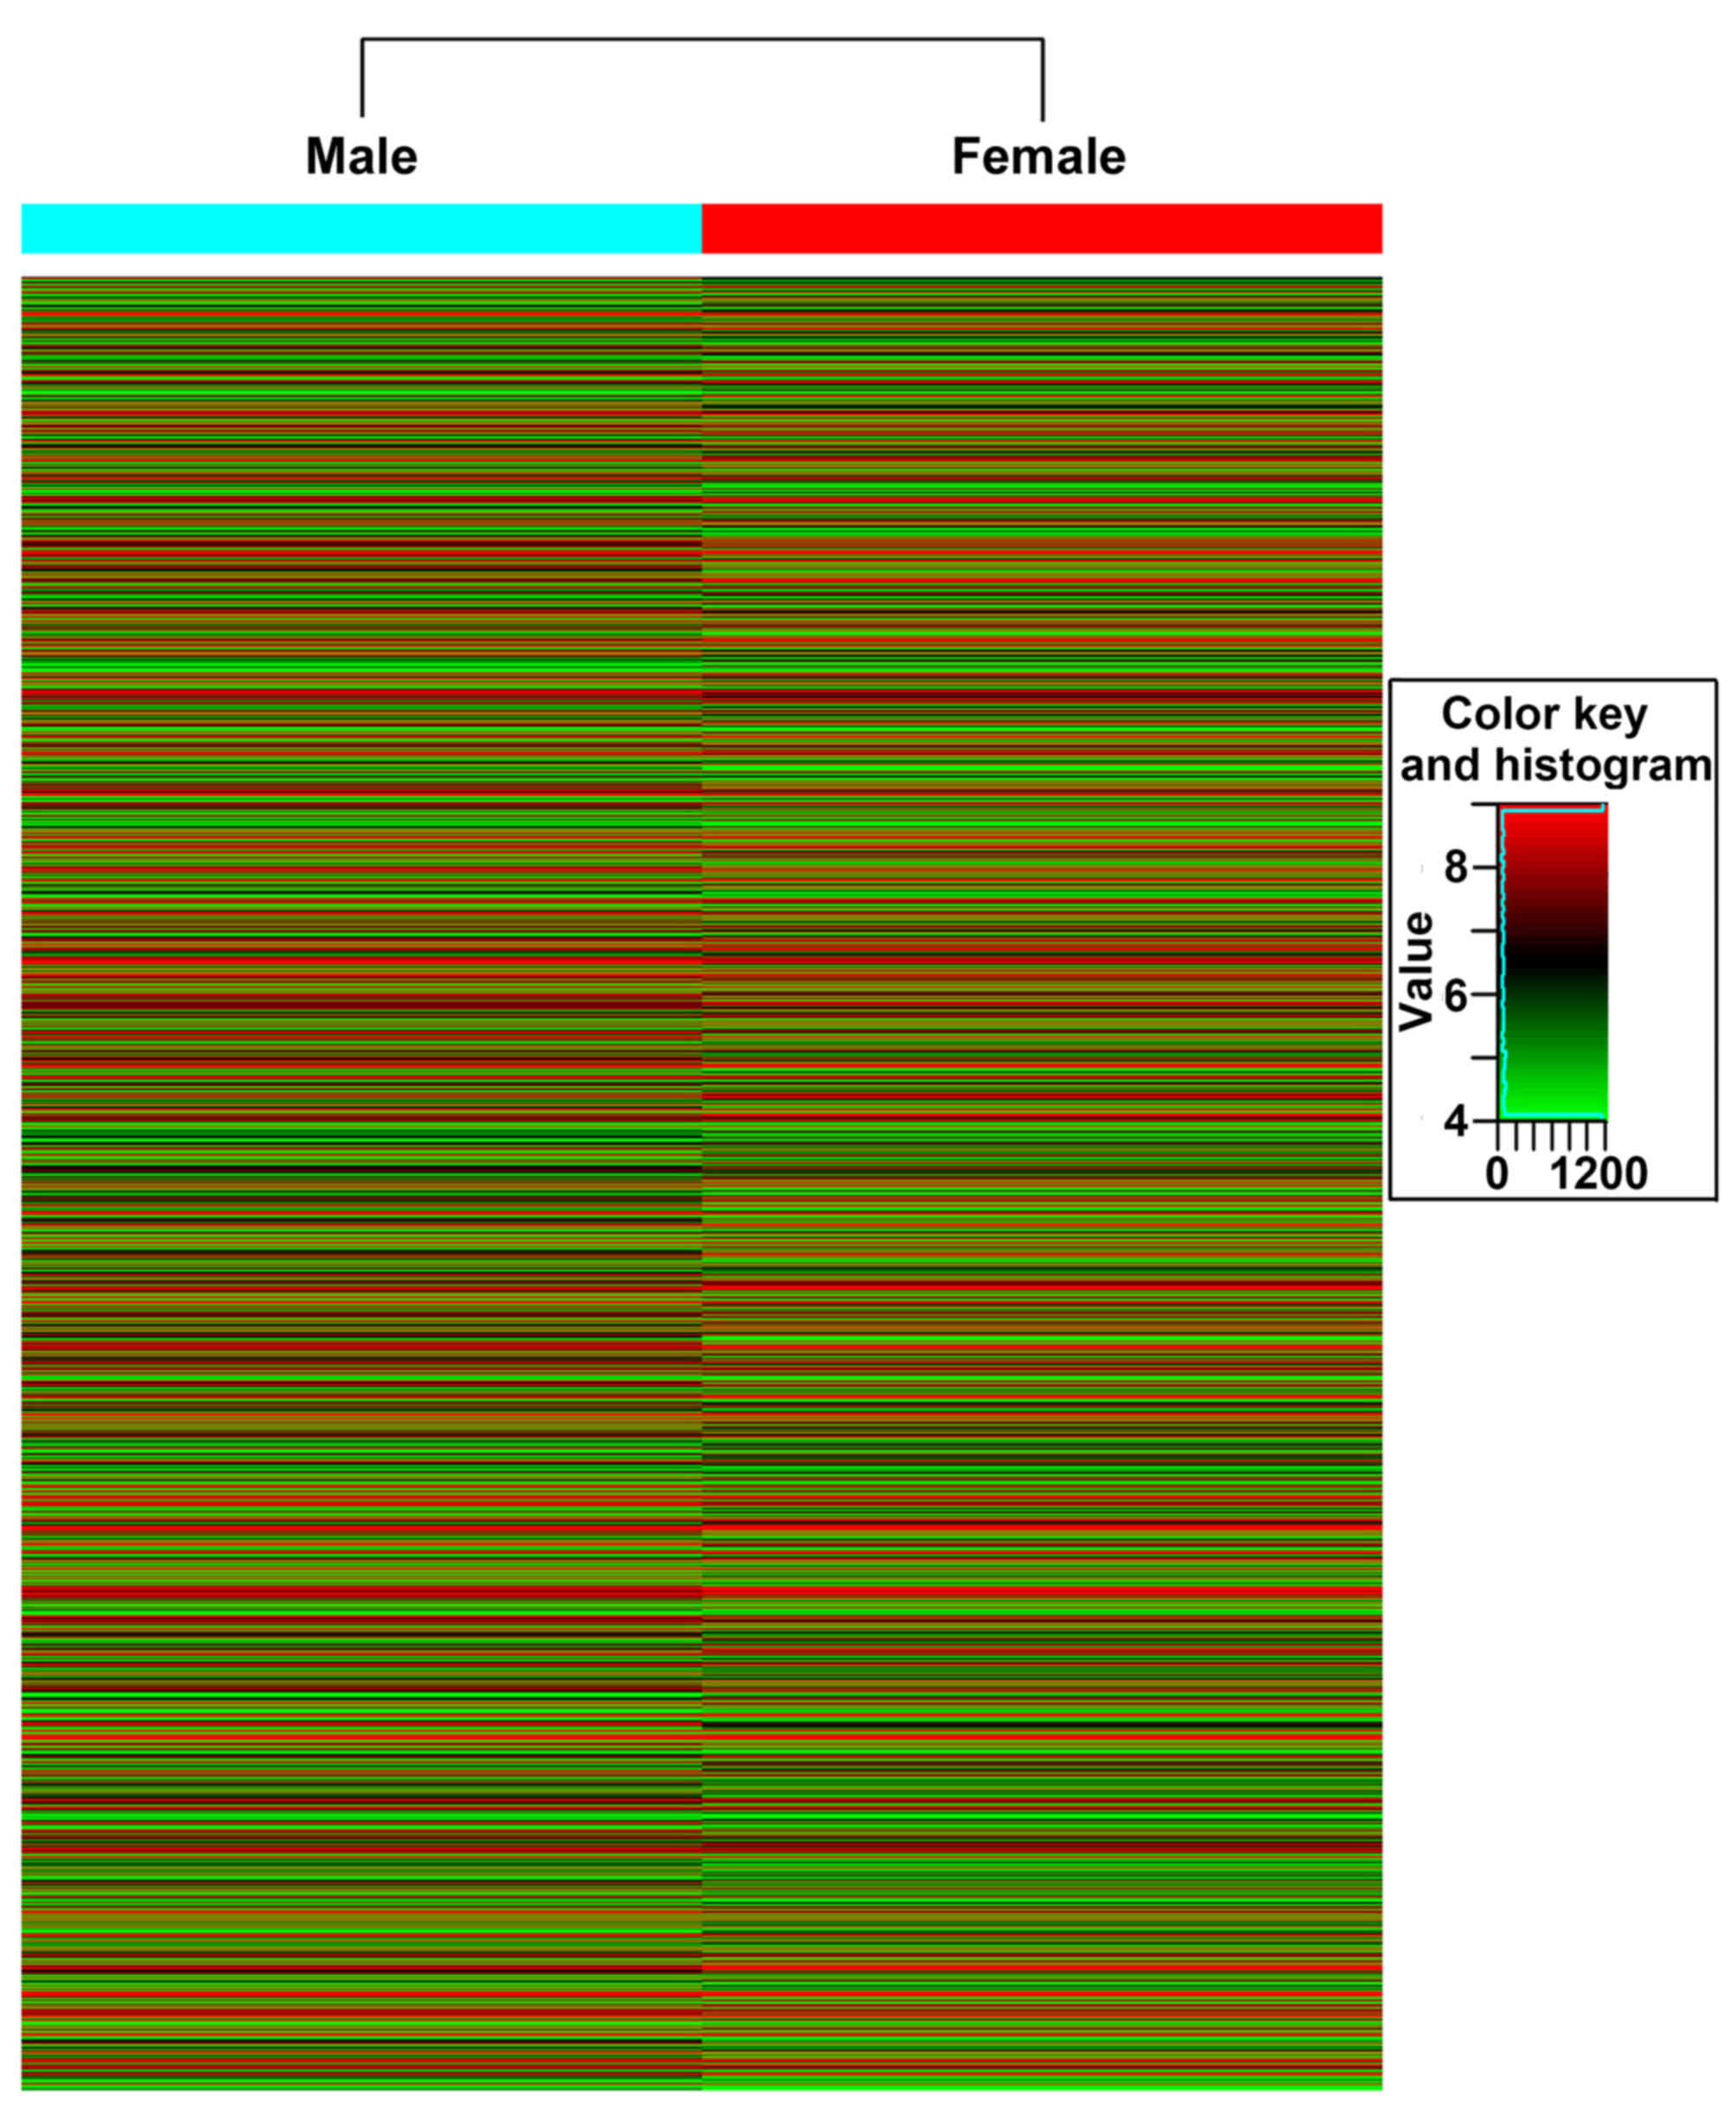The width and height of the screenshot is (1736, 2107).
Task: Click the value 4 tick label
Action: click(x=1456, y=1121)
